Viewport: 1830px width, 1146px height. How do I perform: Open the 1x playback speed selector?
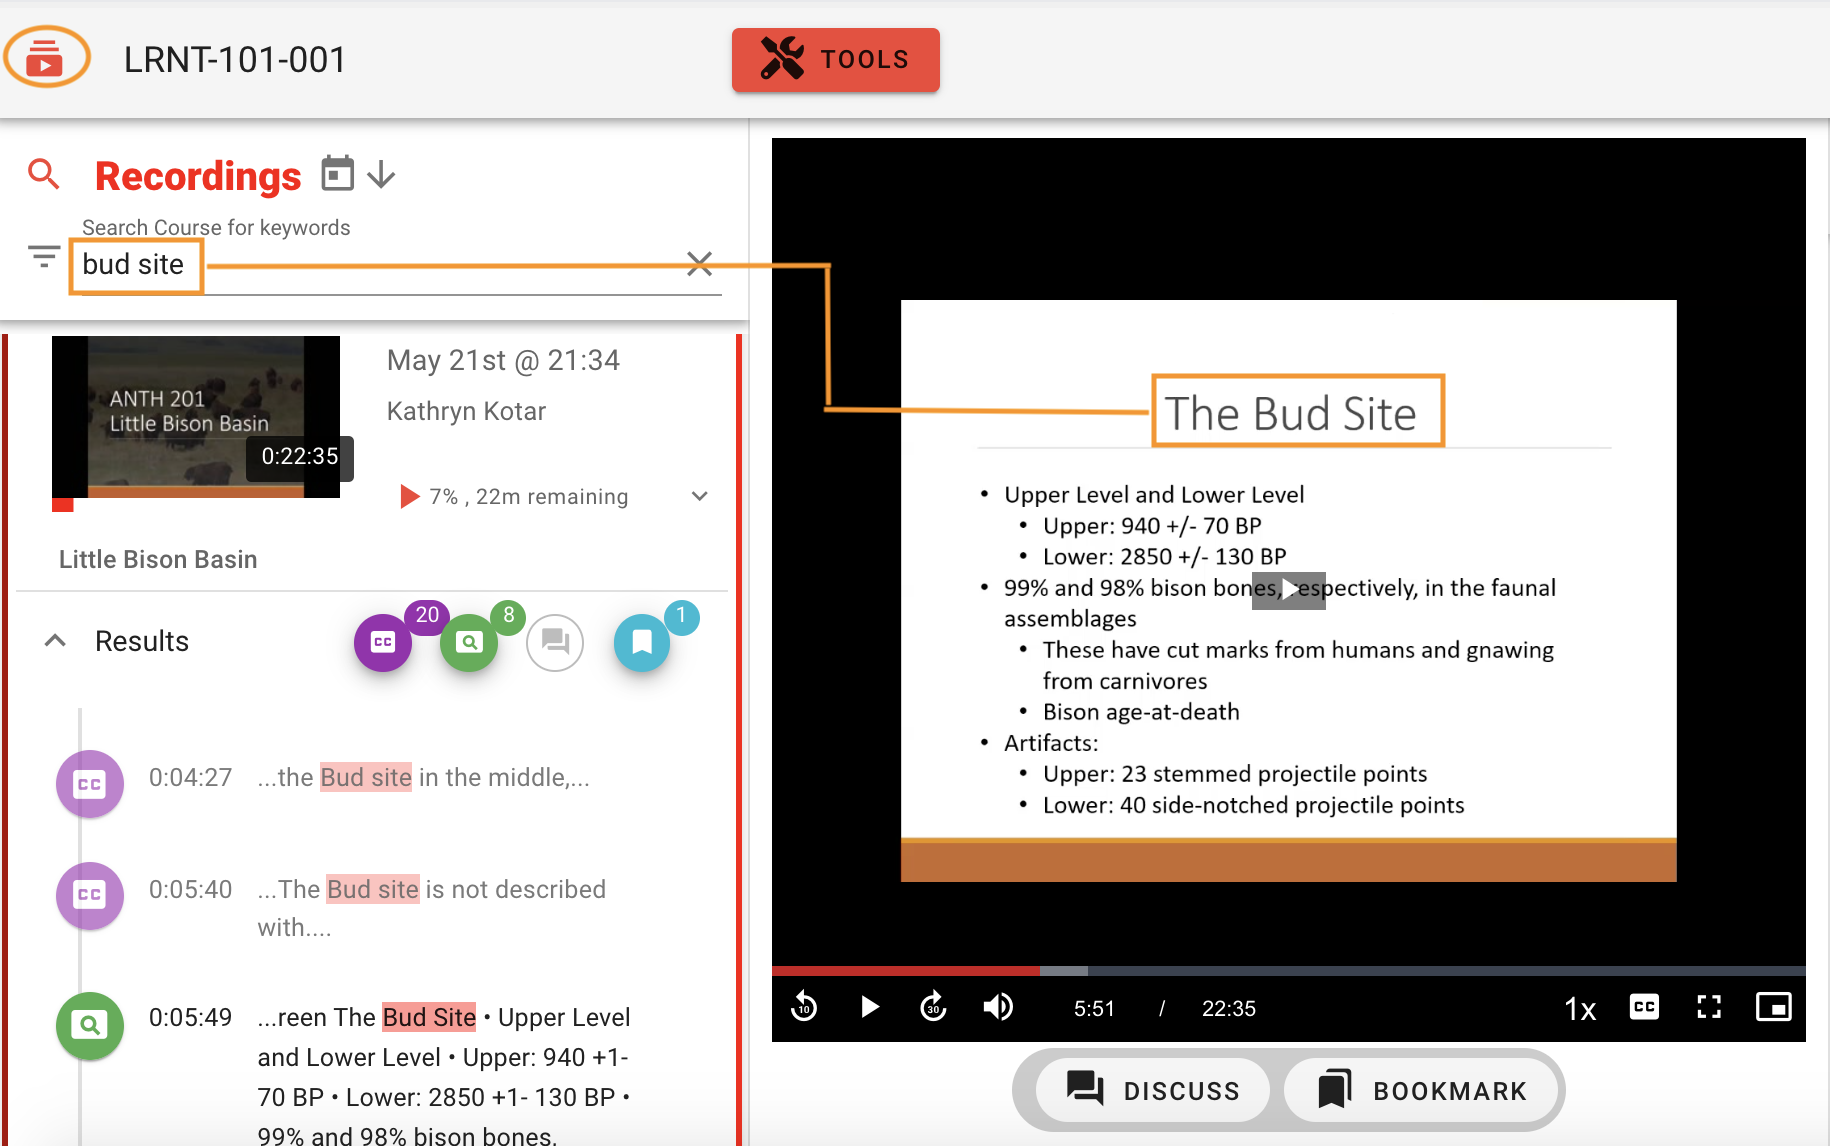[x=1579, y=1009]
